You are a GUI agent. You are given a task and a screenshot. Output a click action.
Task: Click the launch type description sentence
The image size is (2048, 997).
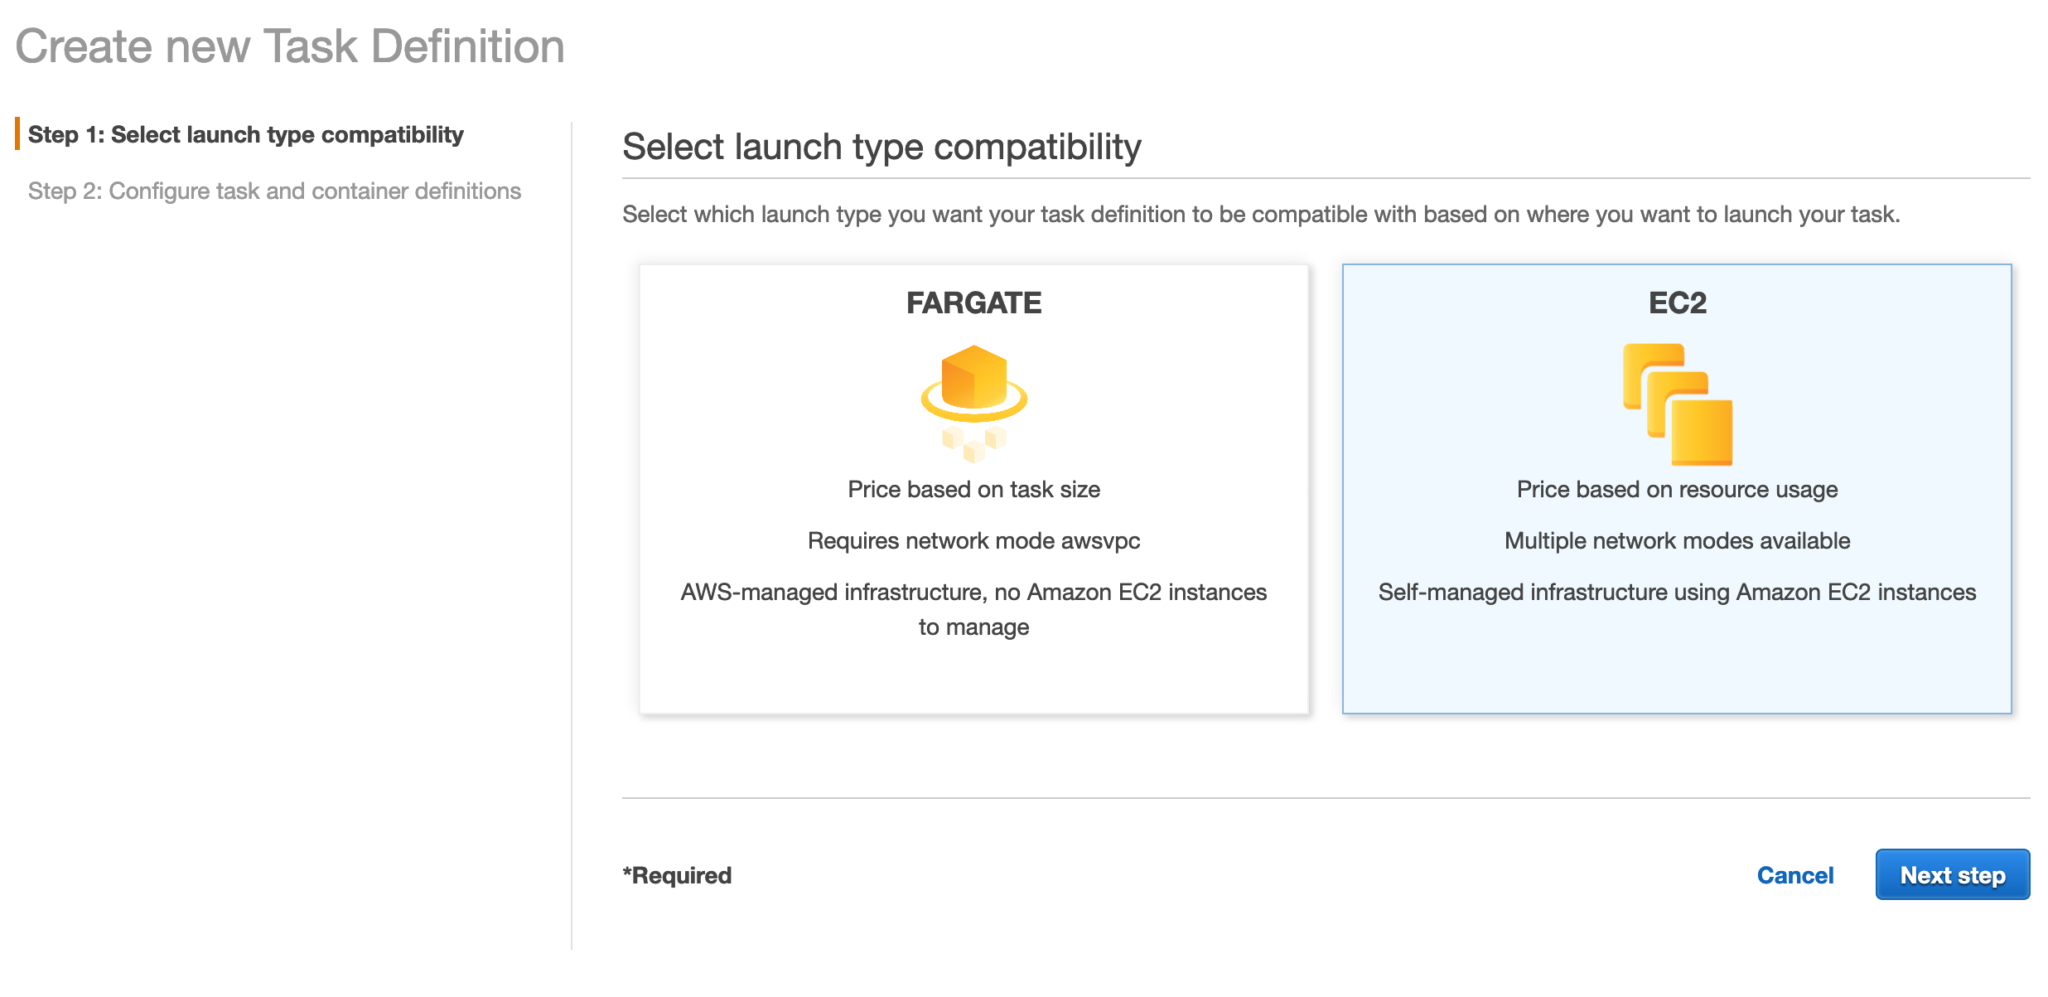1262,213
